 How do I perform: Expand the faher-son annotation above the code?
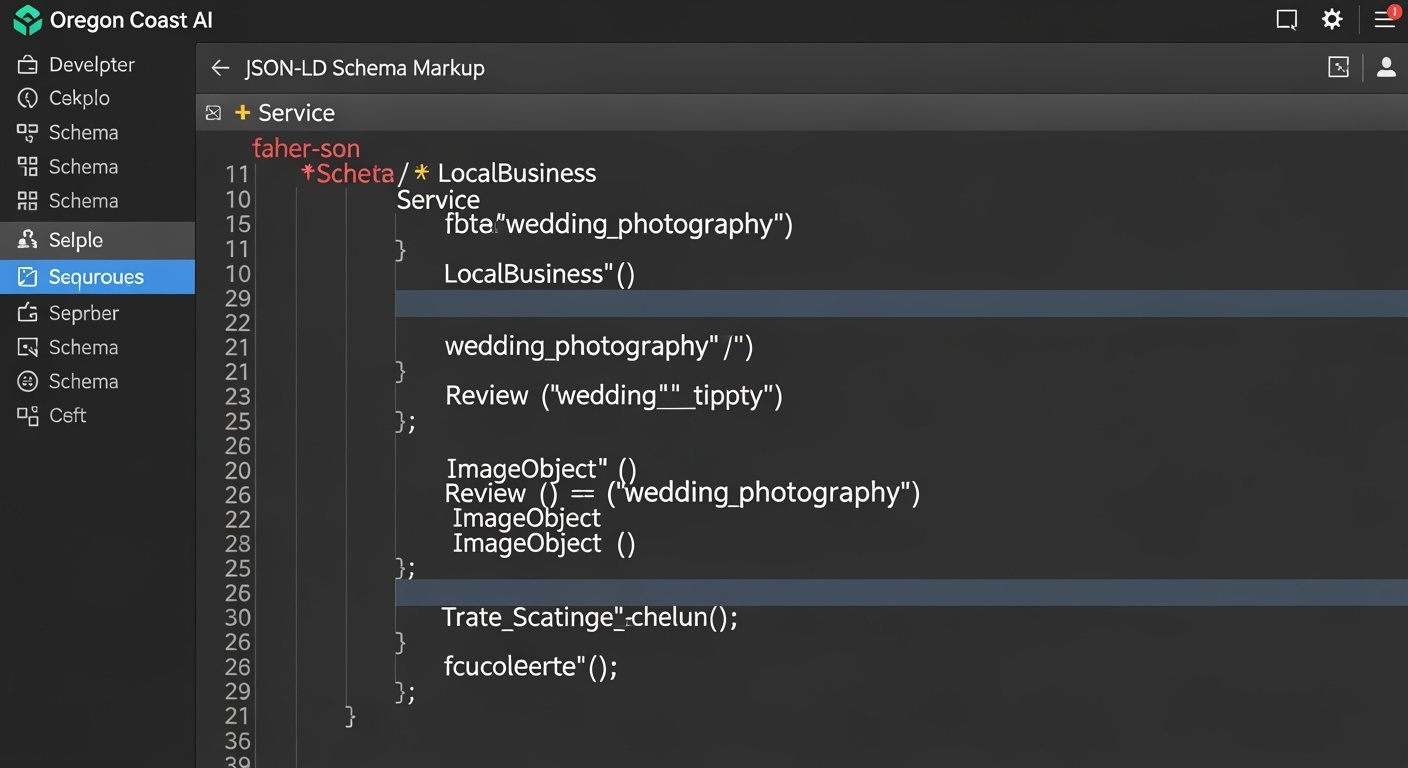pyautogui.click(x=306, y=148)
